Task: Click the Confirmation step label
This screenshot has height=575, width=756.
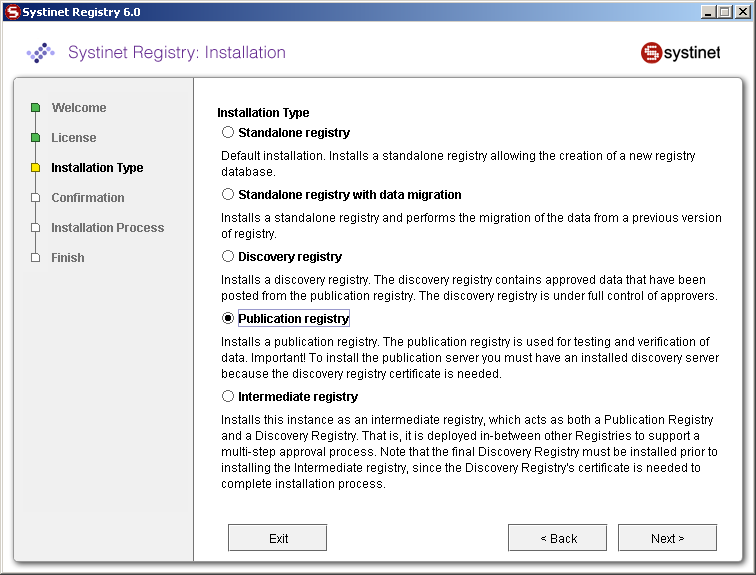Action: click(88, 198)
